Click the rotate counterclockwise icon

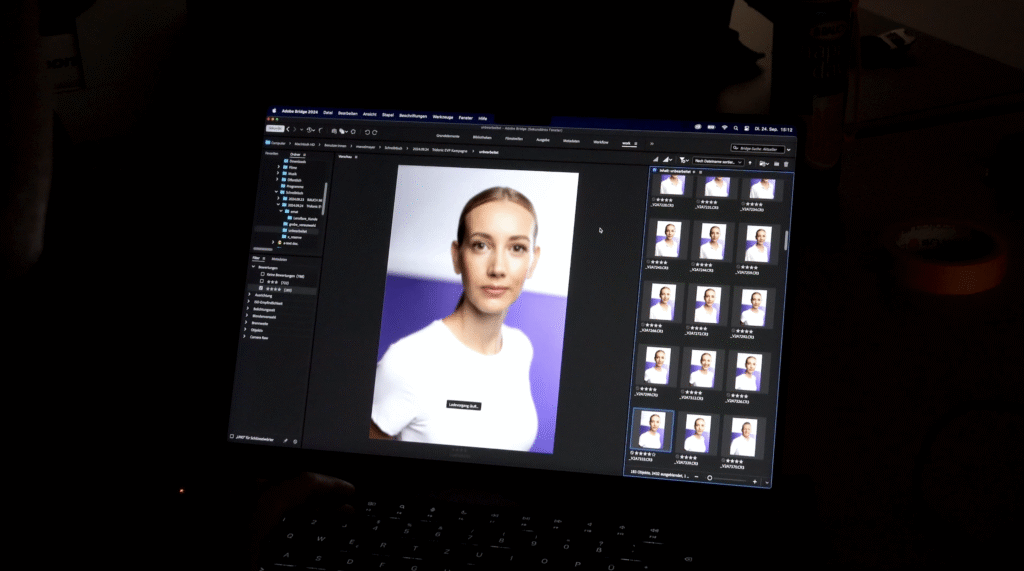(366, 131)
